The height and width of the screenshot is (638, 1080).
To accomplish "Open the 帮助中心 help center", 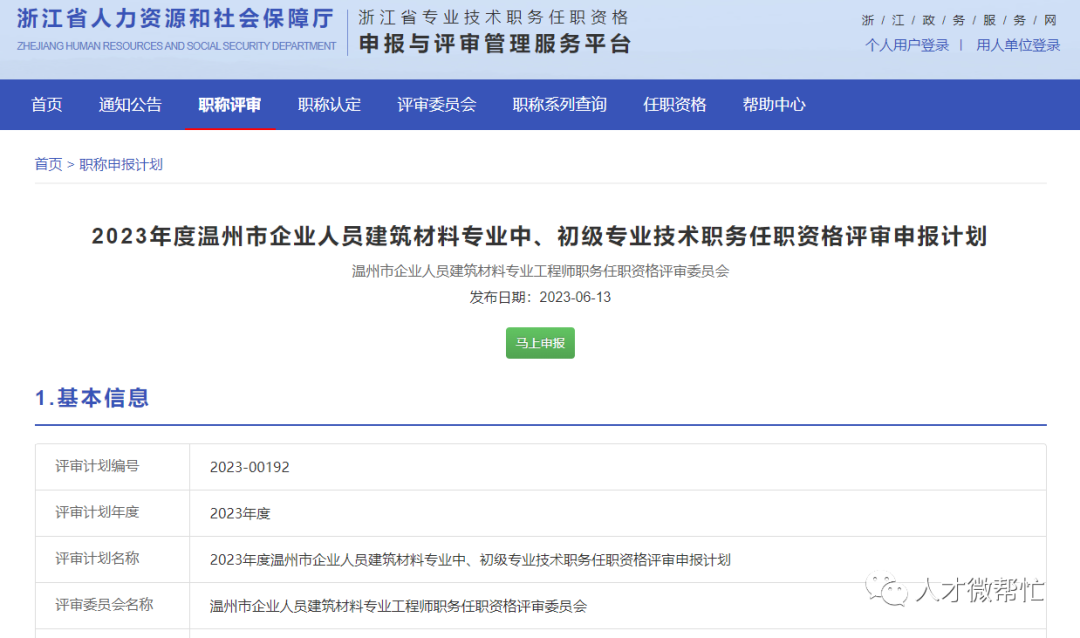I will coord(774,104).
